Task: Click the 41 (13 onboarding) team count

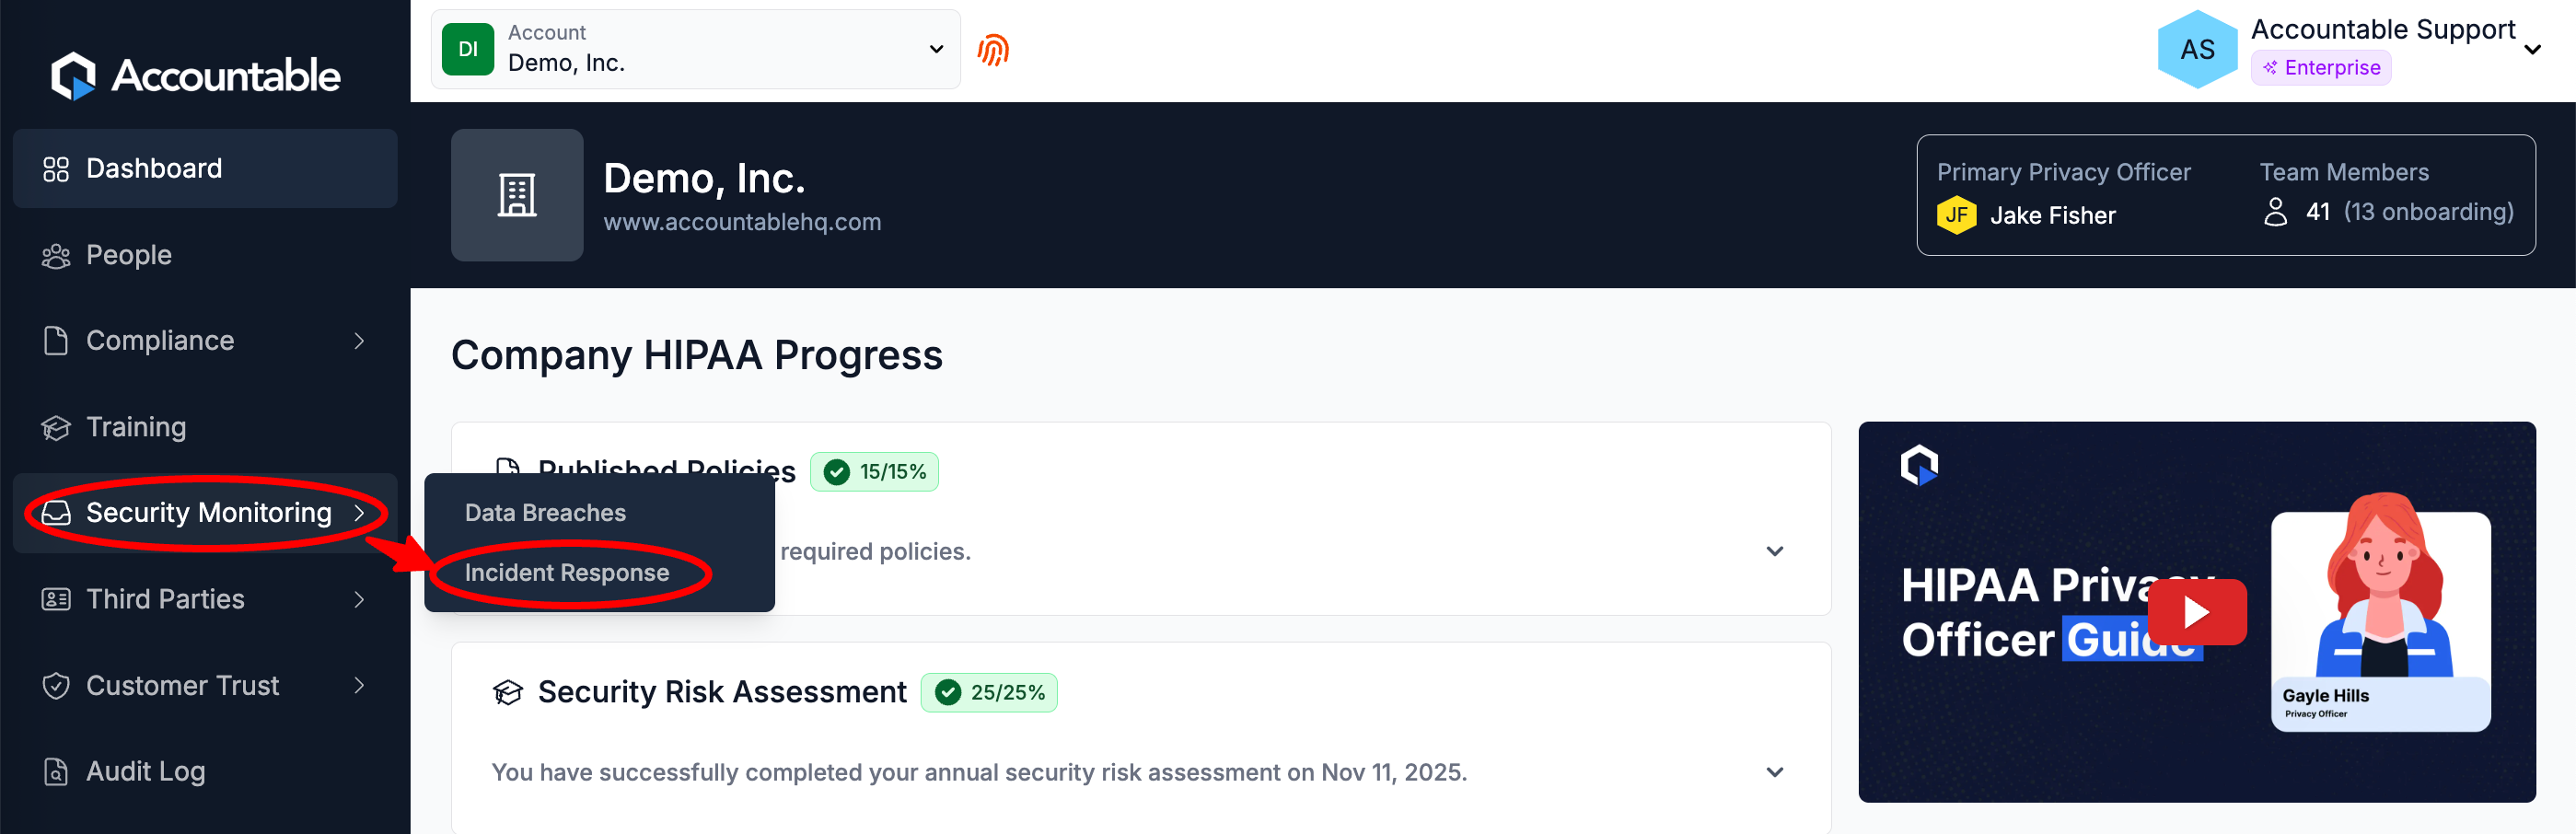Action: (2409, 212)
